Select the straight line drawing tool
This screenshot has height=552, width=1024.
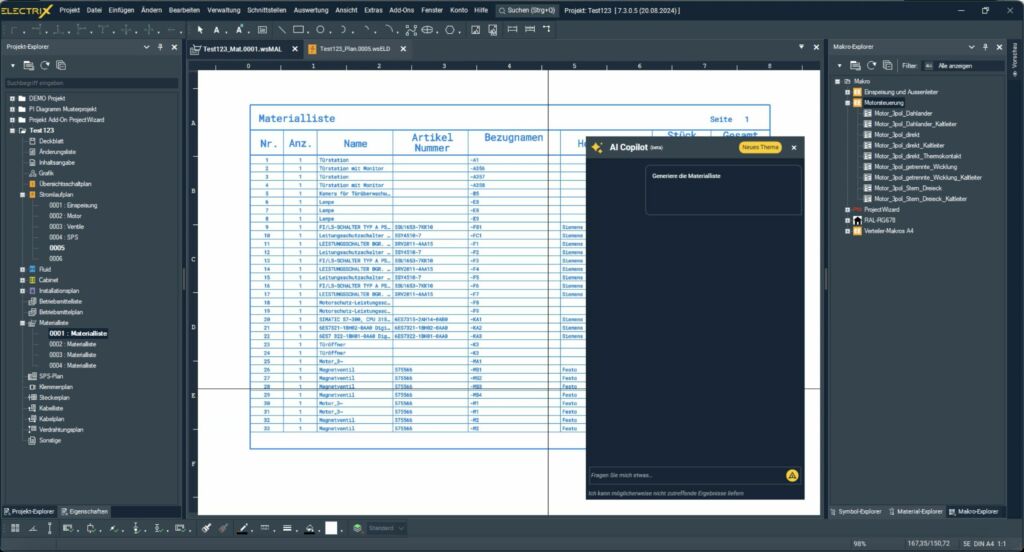[282, 30]
